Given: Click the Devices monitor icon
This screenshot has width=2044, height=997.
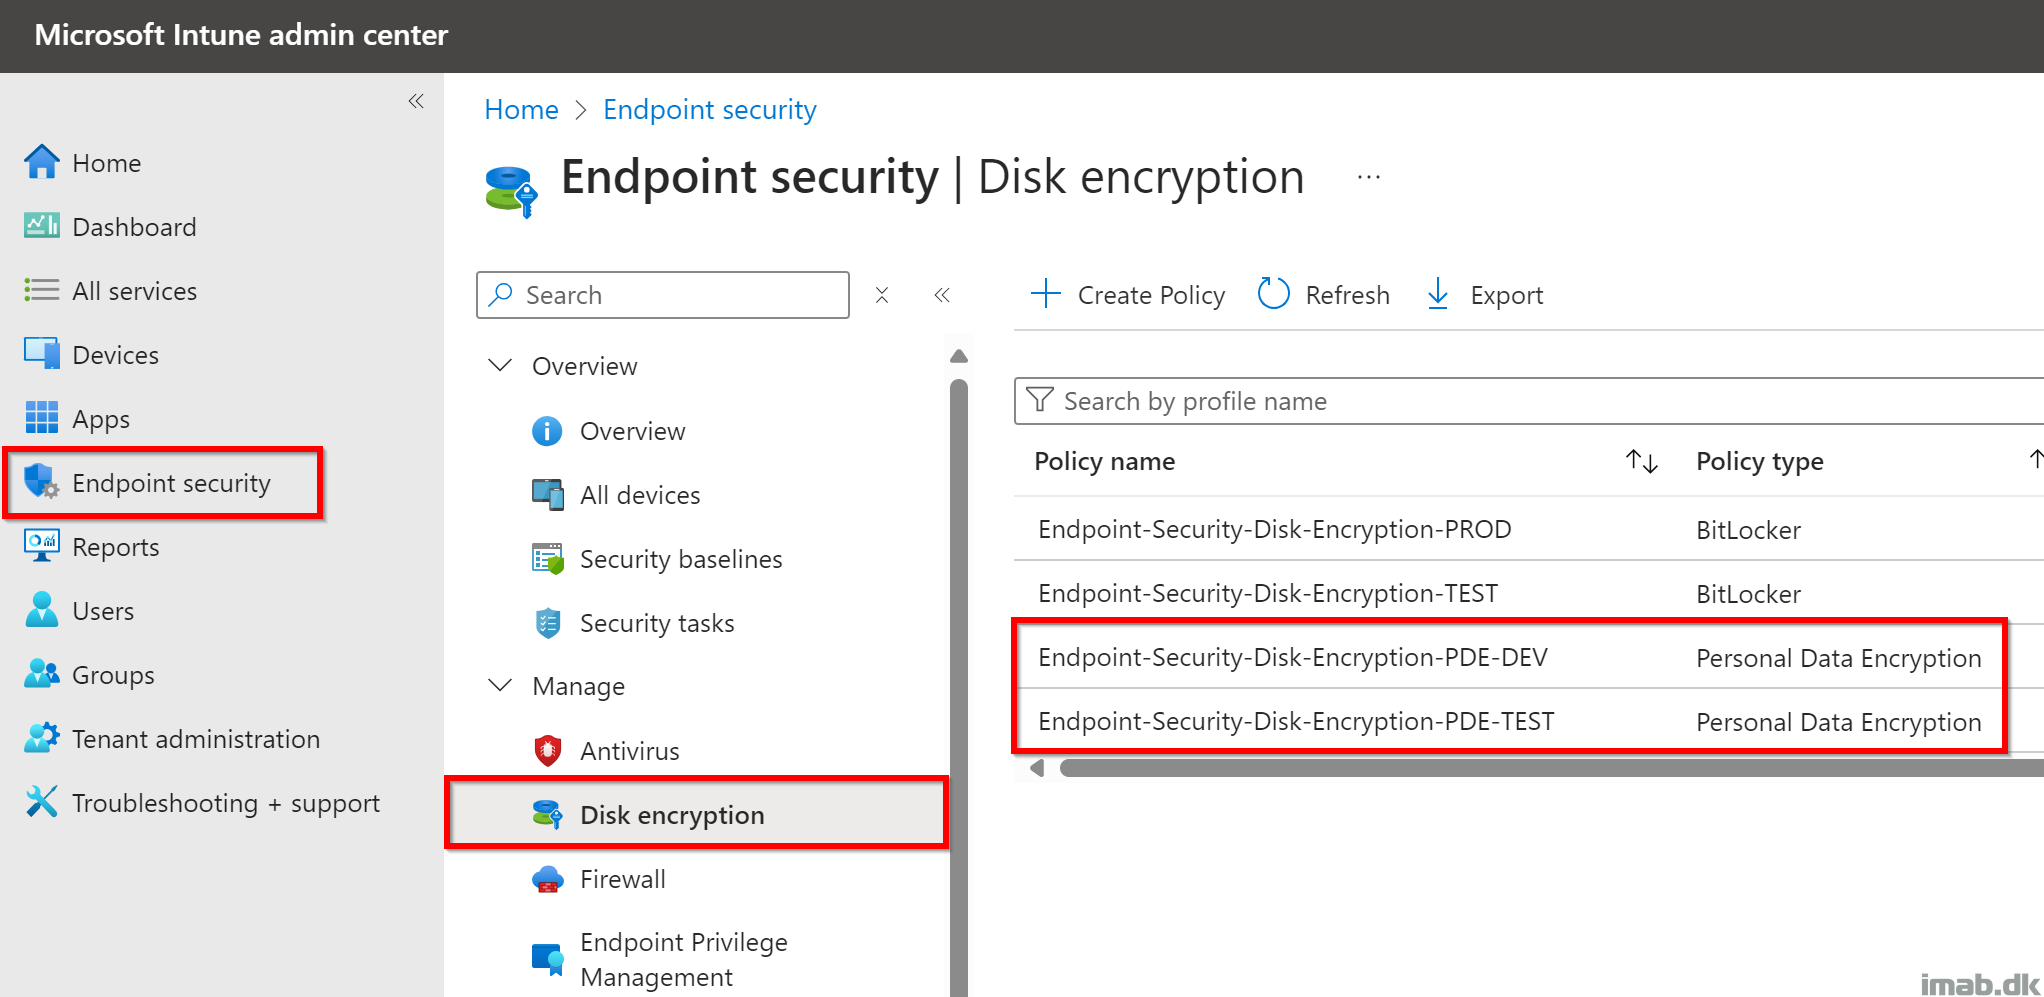Looking at the screenshot, I should [41, 354].
